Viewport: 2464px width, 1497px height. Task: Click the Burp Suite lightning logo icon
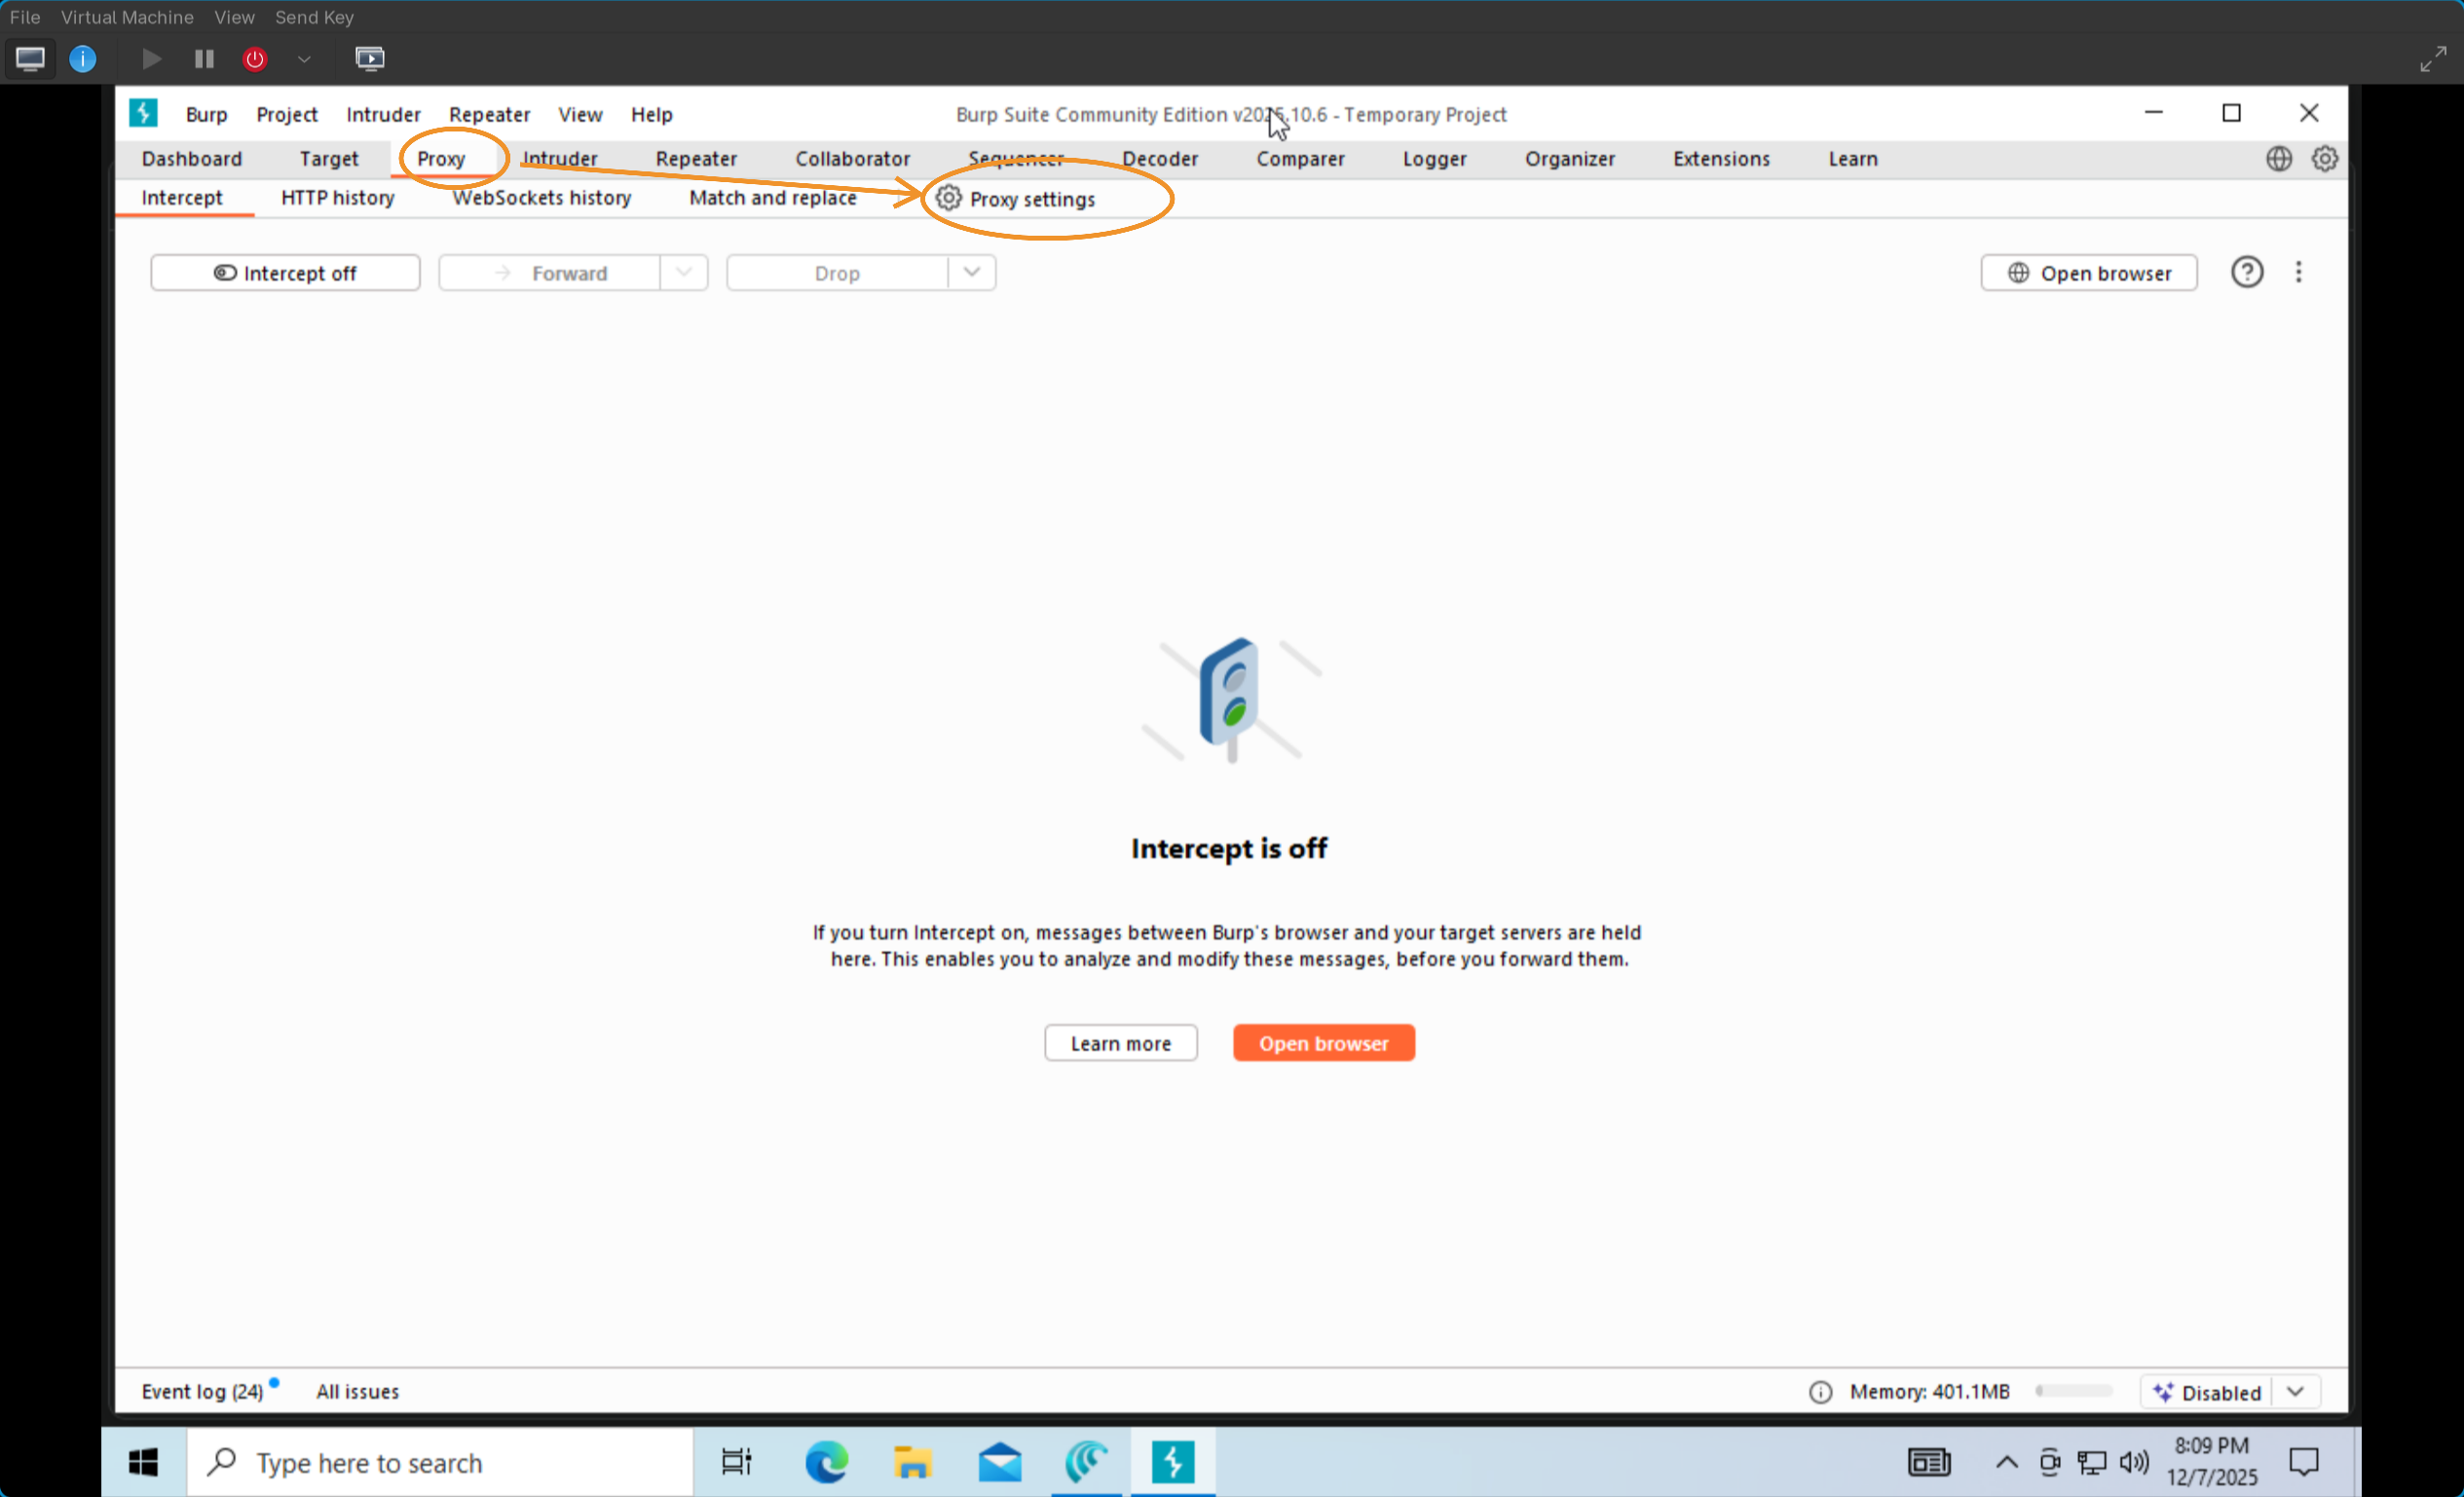point(143,113)
